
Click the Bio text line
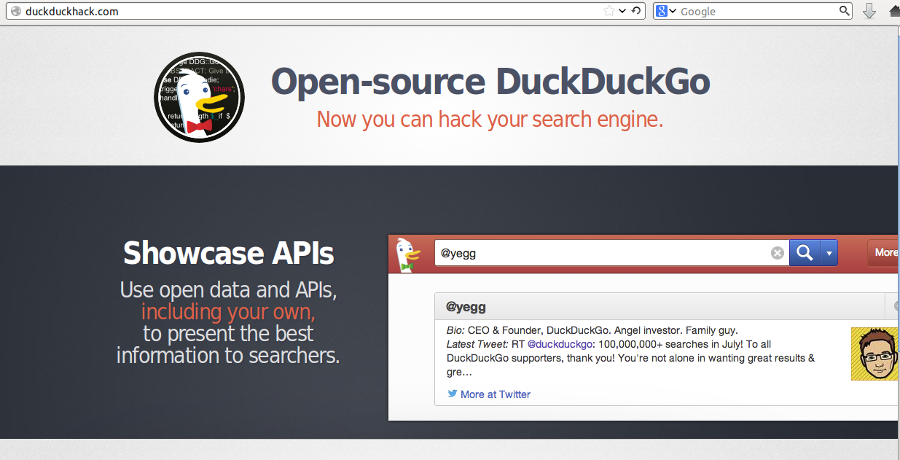coord(592,331)
